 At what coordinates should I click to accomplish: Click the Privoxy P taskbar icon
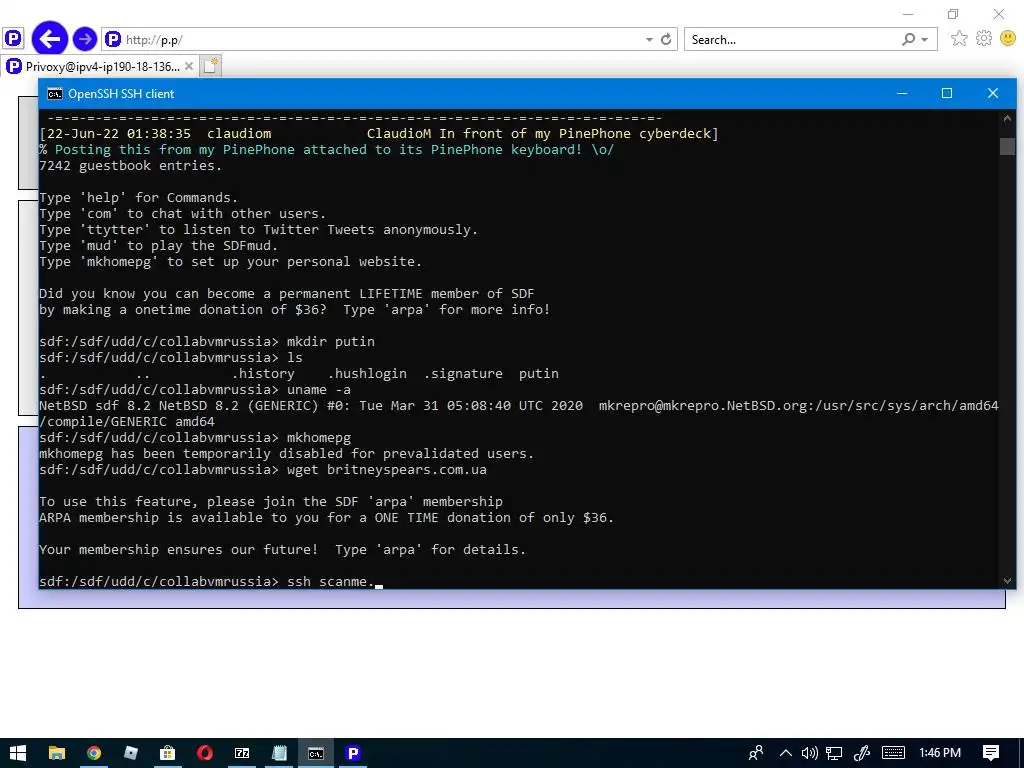click(353, 753)
